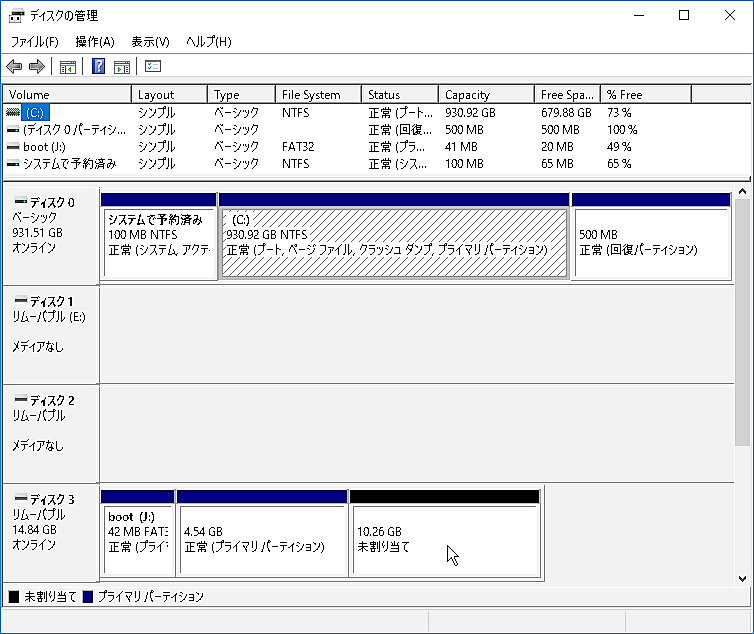Open the ファイル(F) menu
Image resolution: width=754 pixels, height=634 pixels.
(34, 42)
